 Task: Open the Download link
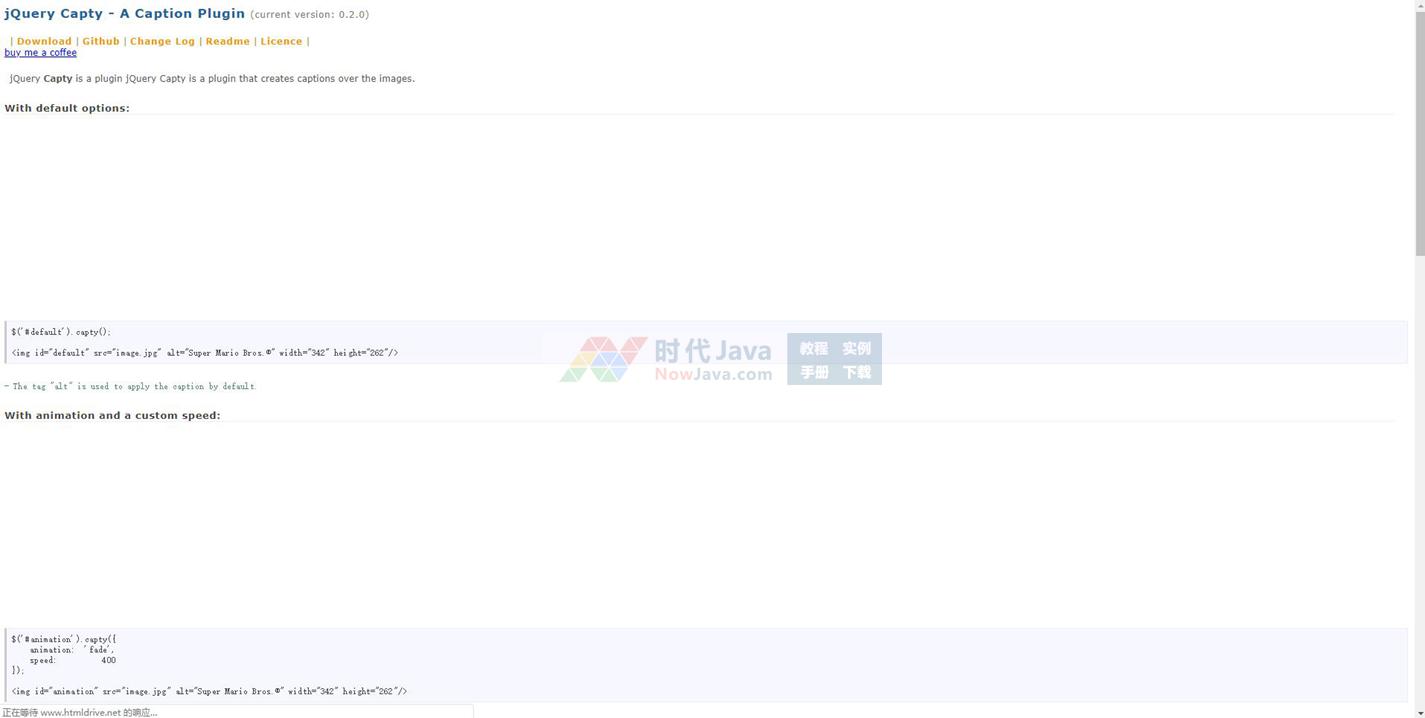click(x=44, y=41)
